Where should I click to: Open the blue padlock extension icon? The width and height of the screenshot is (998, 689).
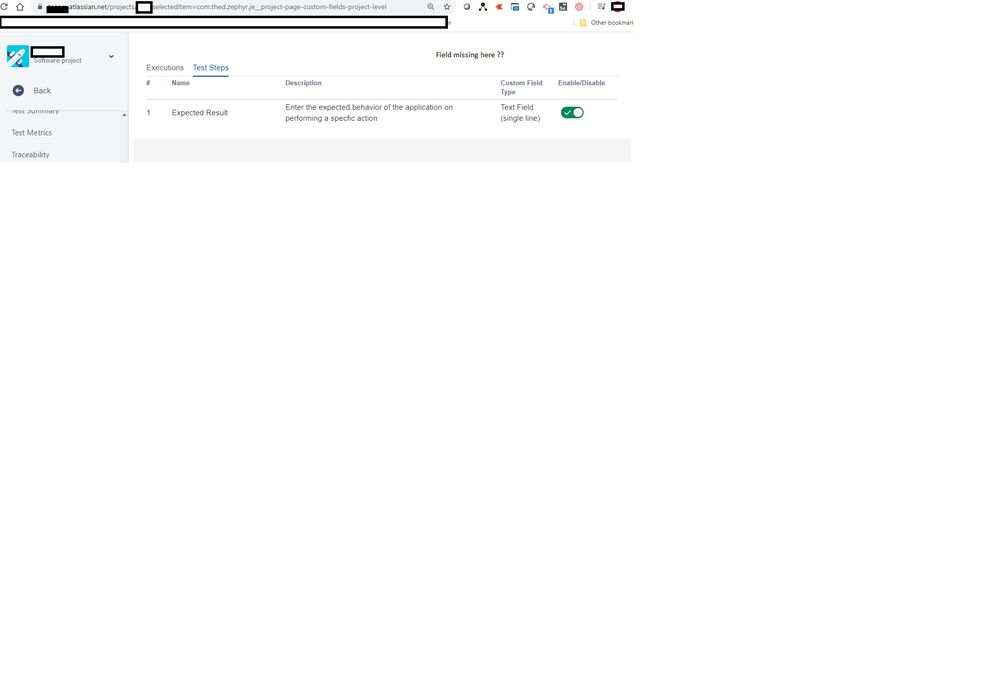click(546, 7)
